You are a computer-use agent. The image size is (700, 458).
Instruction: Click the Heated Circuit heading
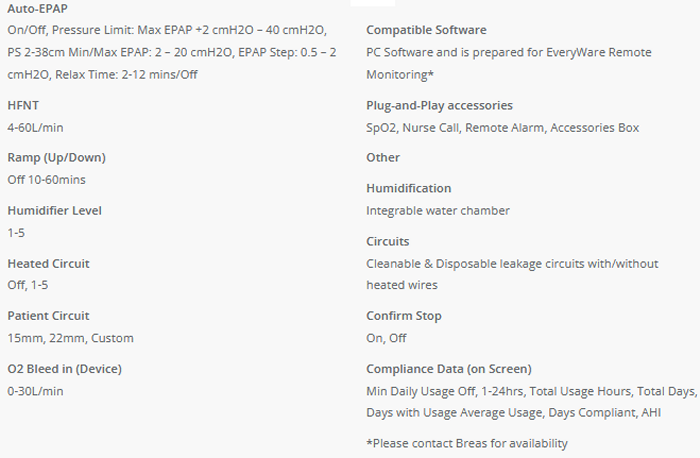pyautogui.click(x=48, y=264)
